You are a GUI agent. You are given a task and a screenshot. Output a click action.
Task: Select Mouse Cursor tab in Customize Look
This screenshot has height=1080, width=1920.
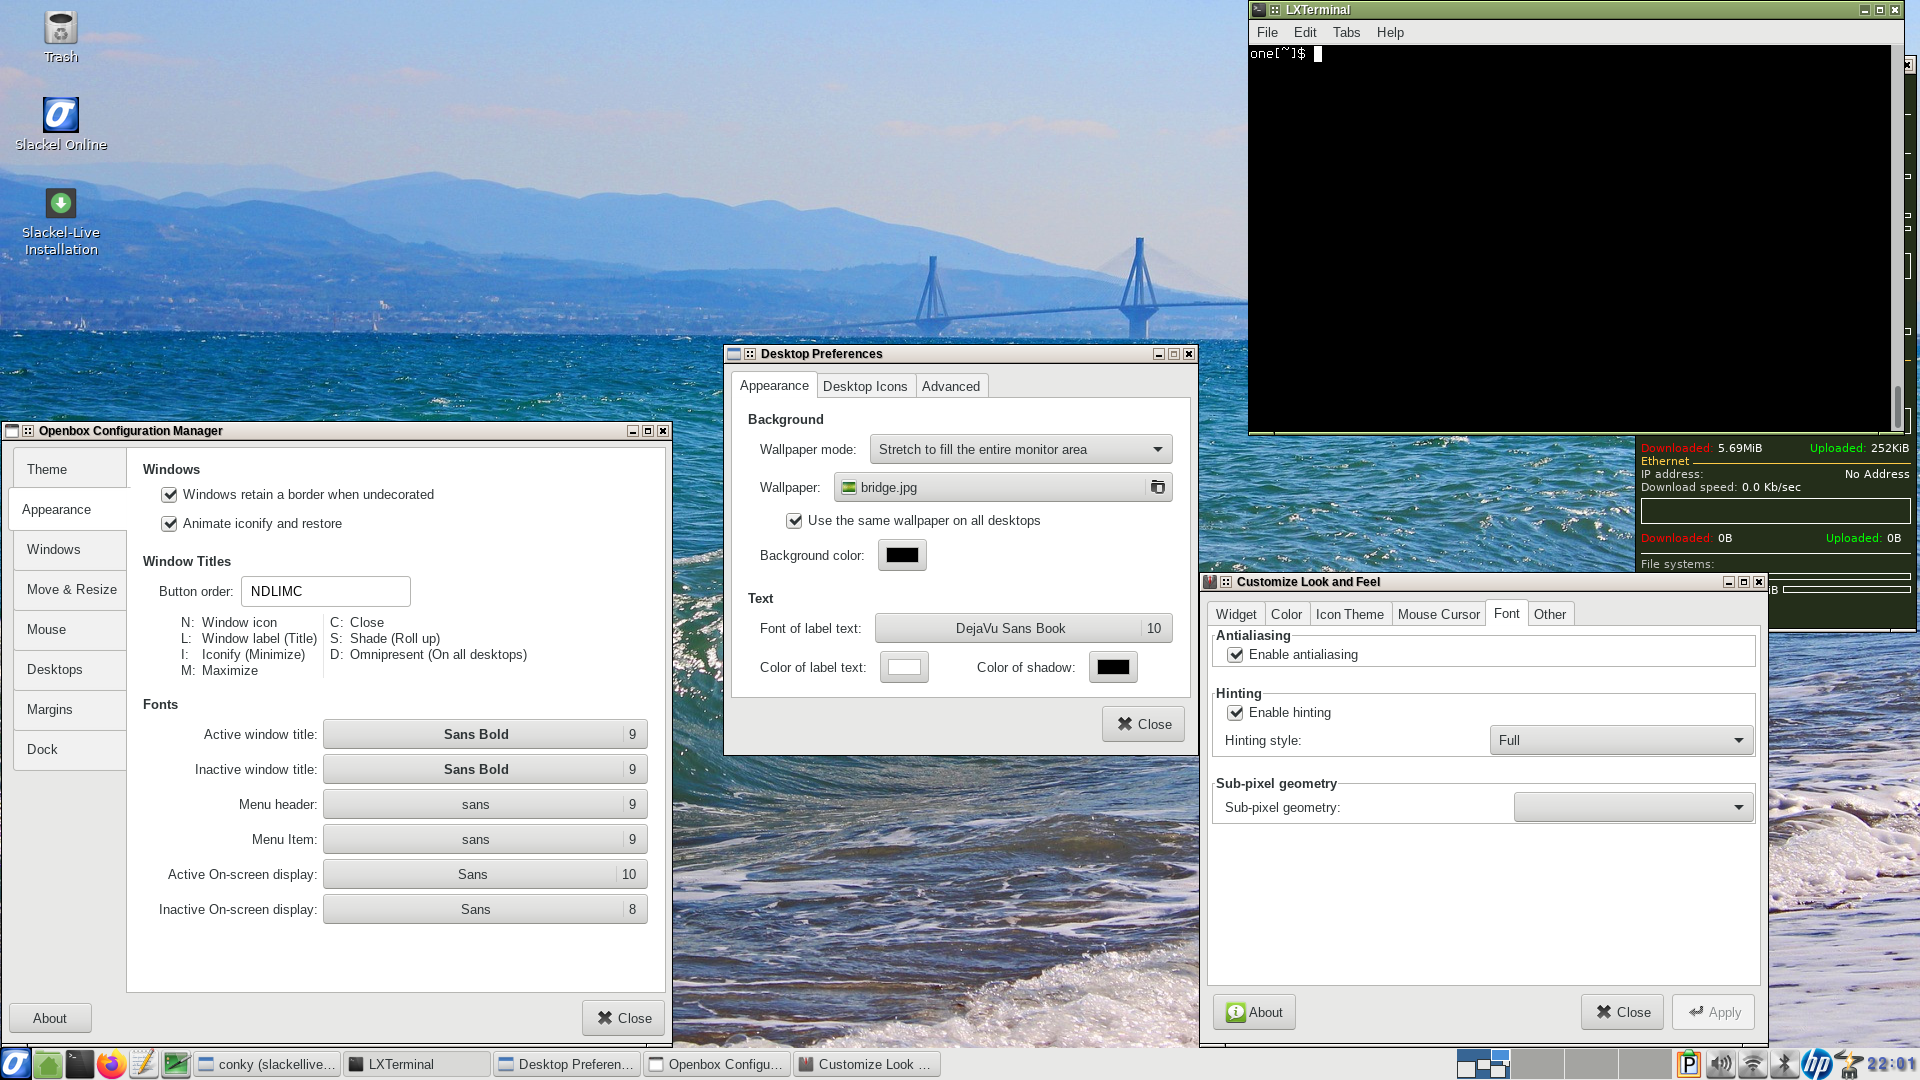tap(1438, 614)
